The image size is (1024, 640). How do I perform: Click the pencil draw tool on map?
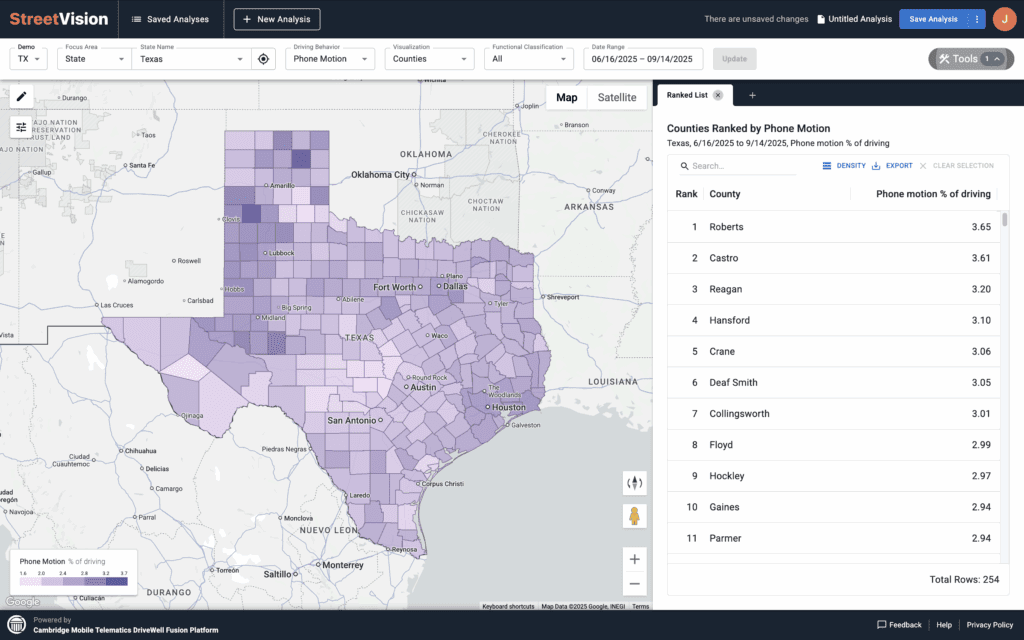tap(21, 97)
